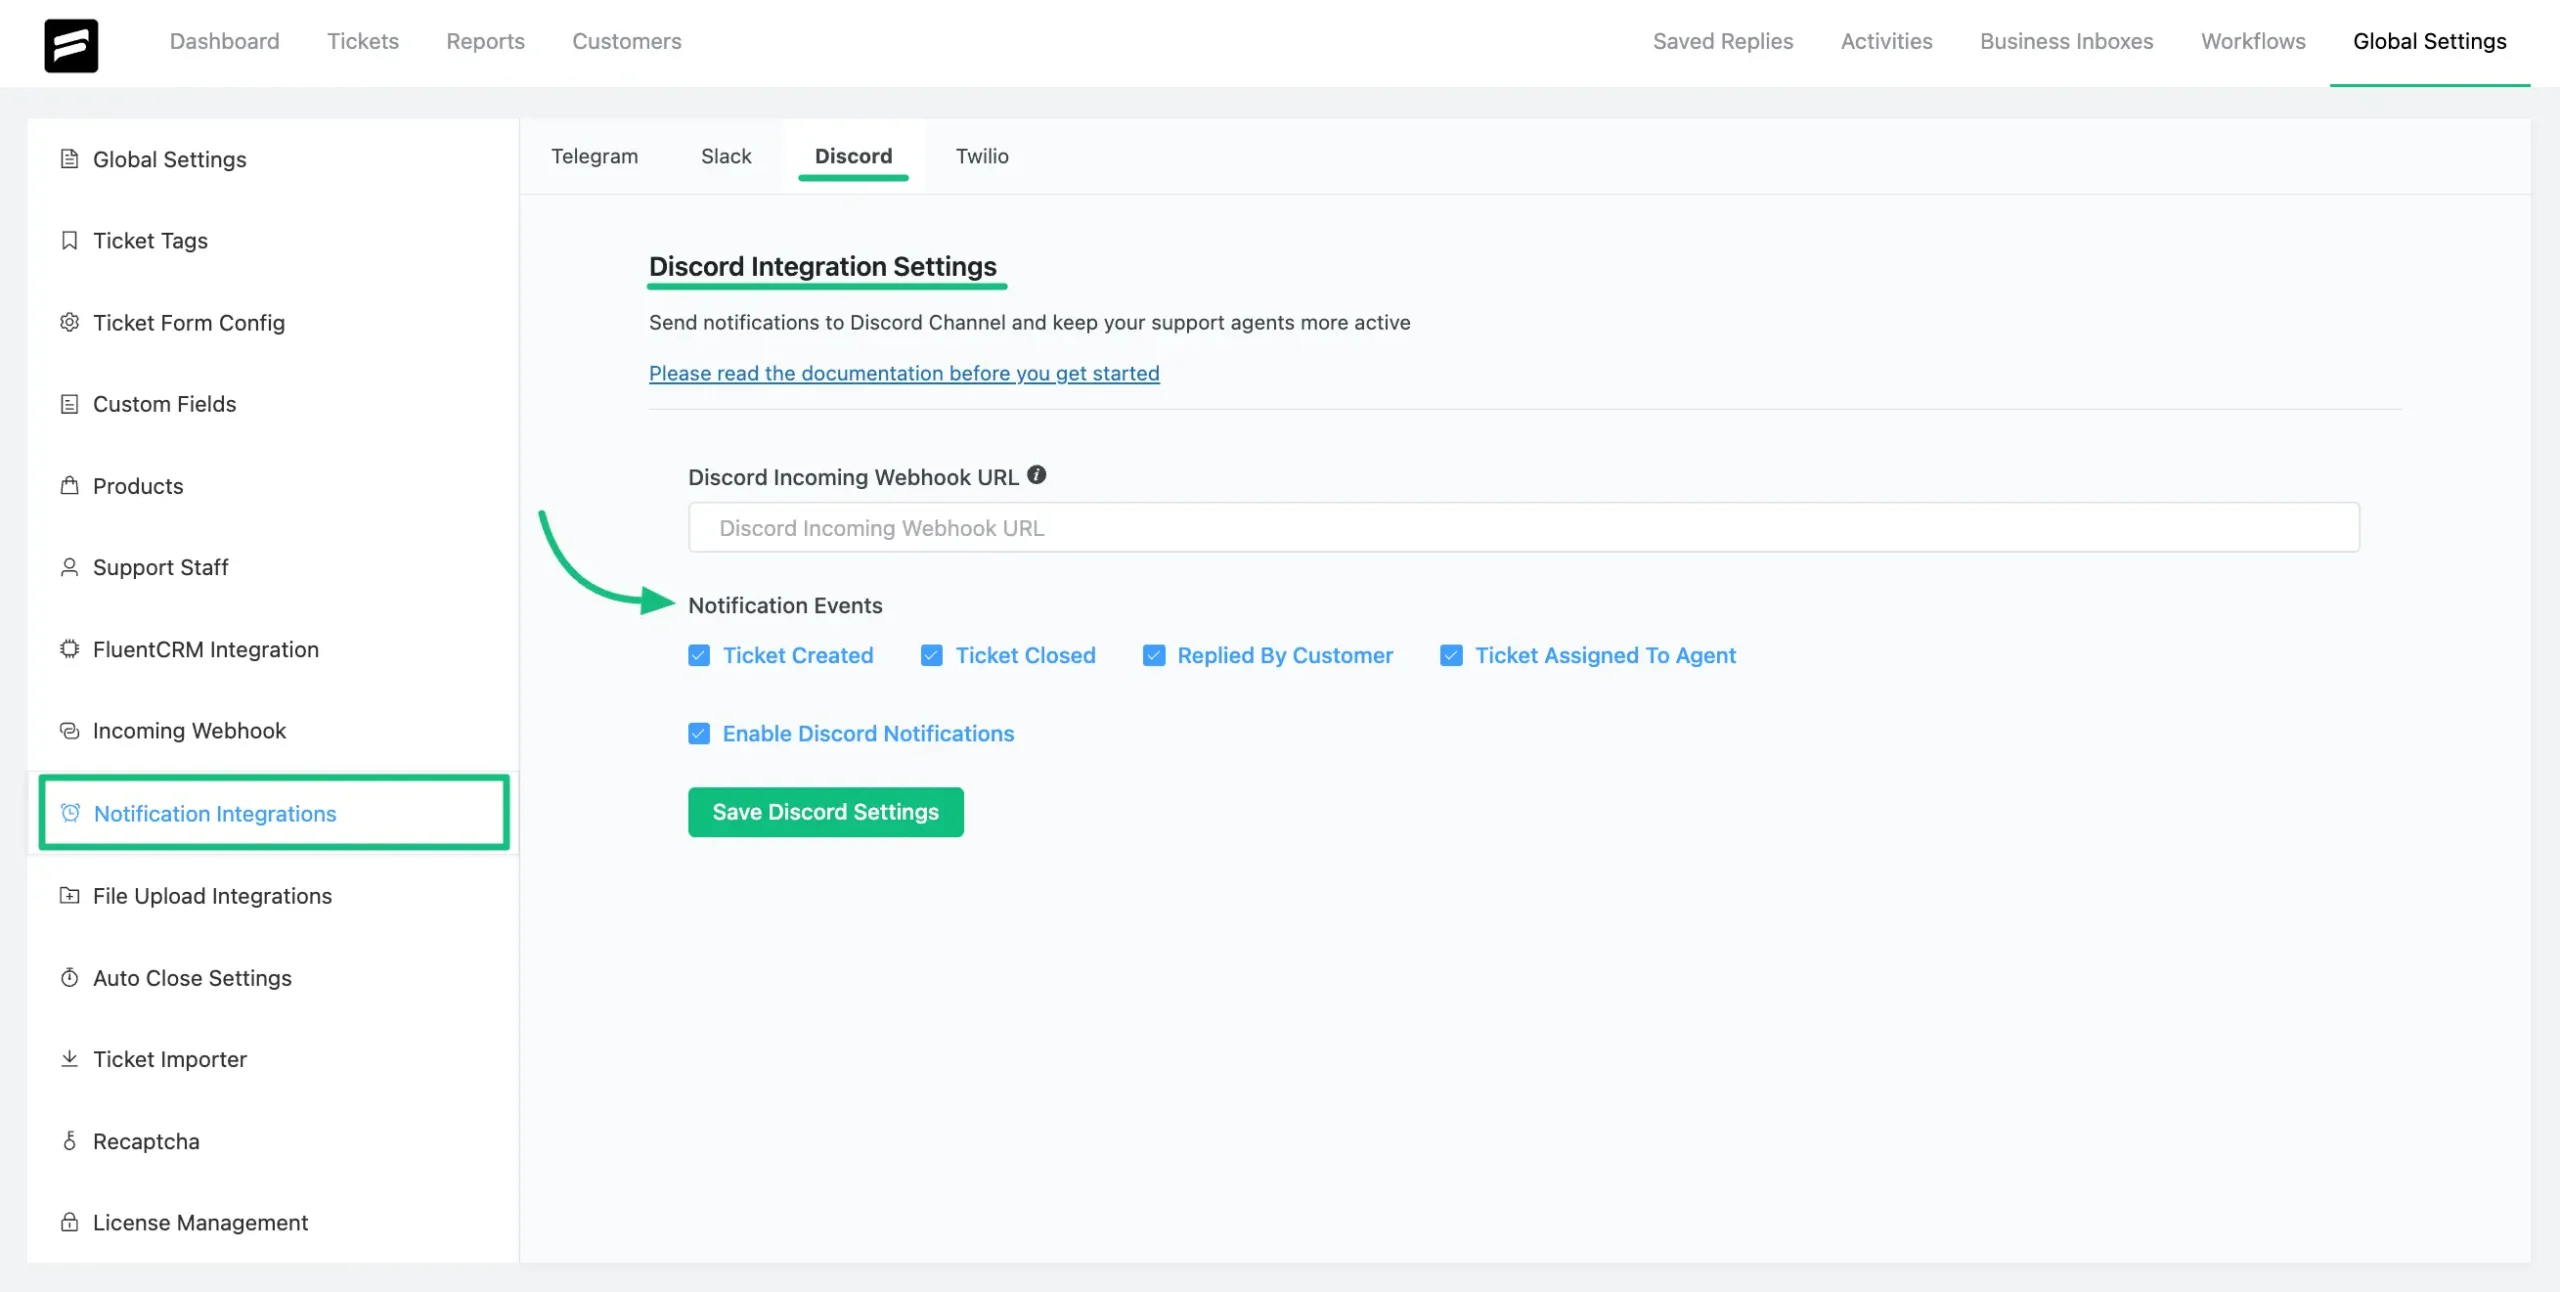
Task: Open Workflows in top navigation
Action: (2253, 41)
